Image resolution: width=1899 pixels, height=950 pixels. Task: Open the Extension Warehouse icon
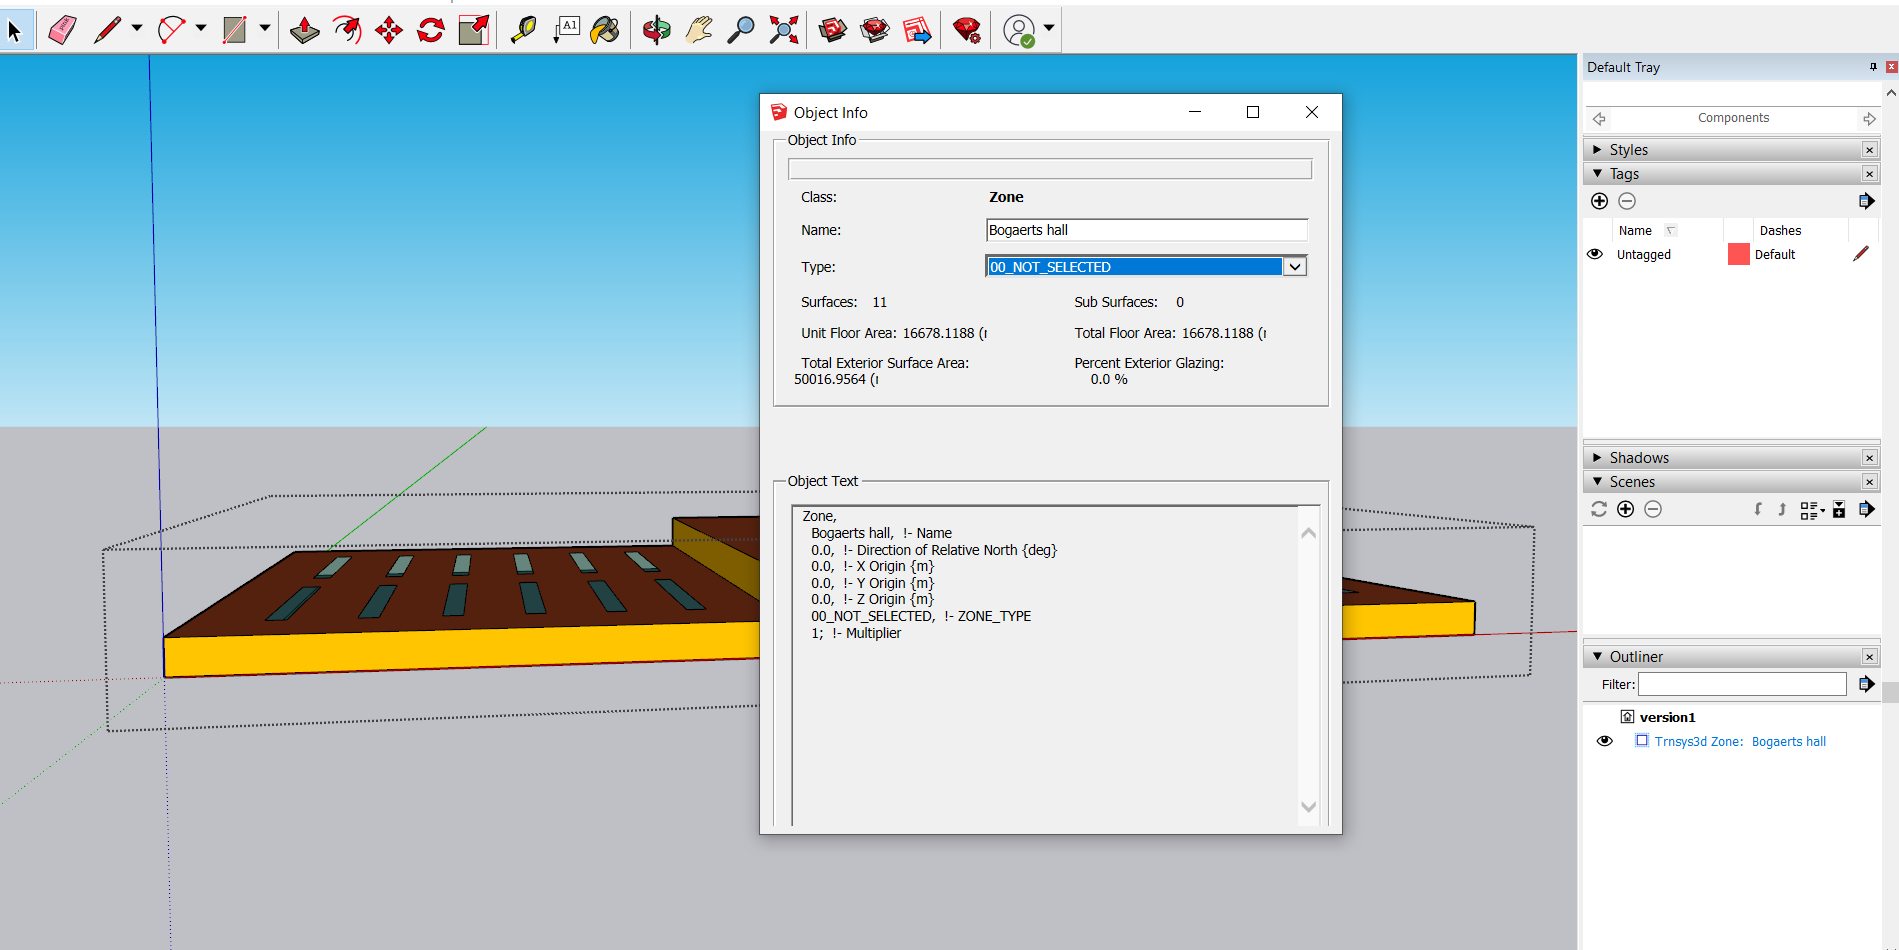coord(875,30)
